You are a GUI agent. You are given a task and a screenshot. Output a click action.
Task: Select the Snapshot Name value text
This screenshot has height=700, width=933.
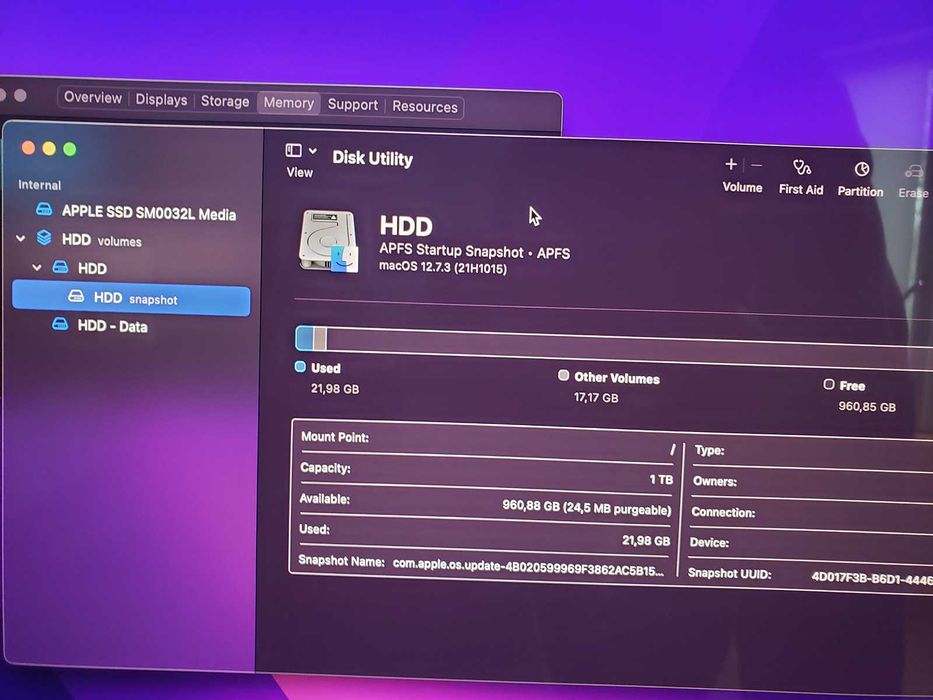tap(528, 567)
